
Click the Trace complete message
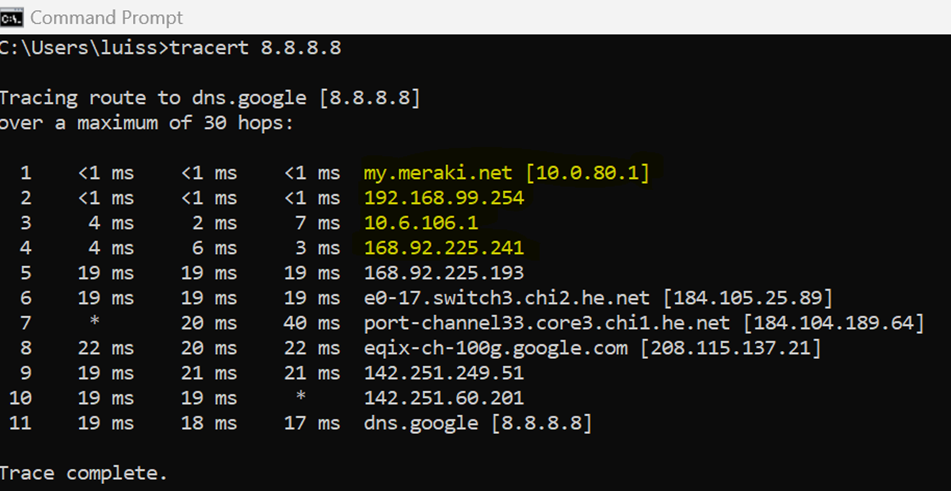click(x=83, y=473)
